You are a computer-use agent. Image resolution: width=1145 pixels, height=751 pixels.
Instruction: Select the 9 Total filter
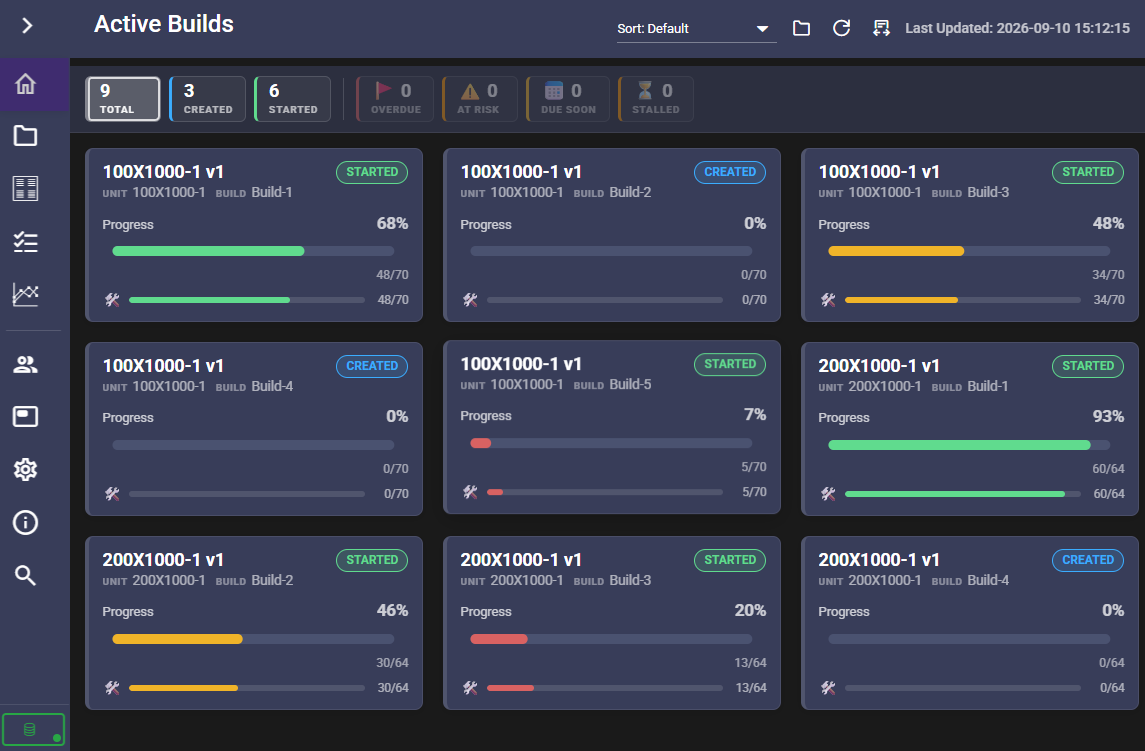coord(123,99)
